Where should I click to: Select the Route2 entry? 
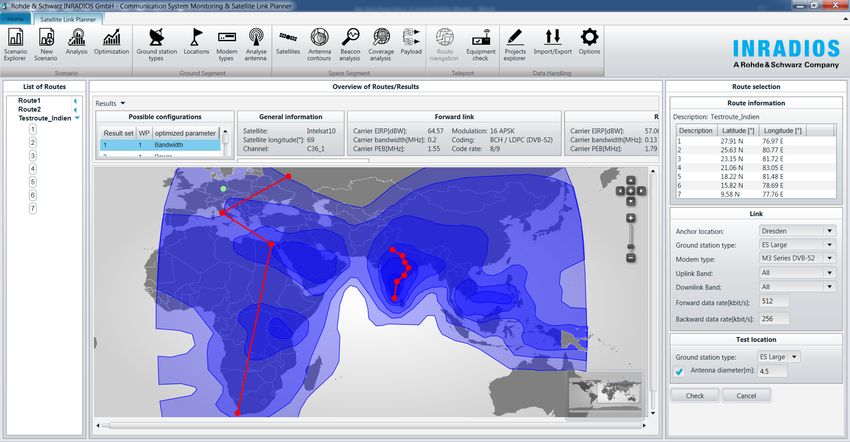[x=29, y=109]
